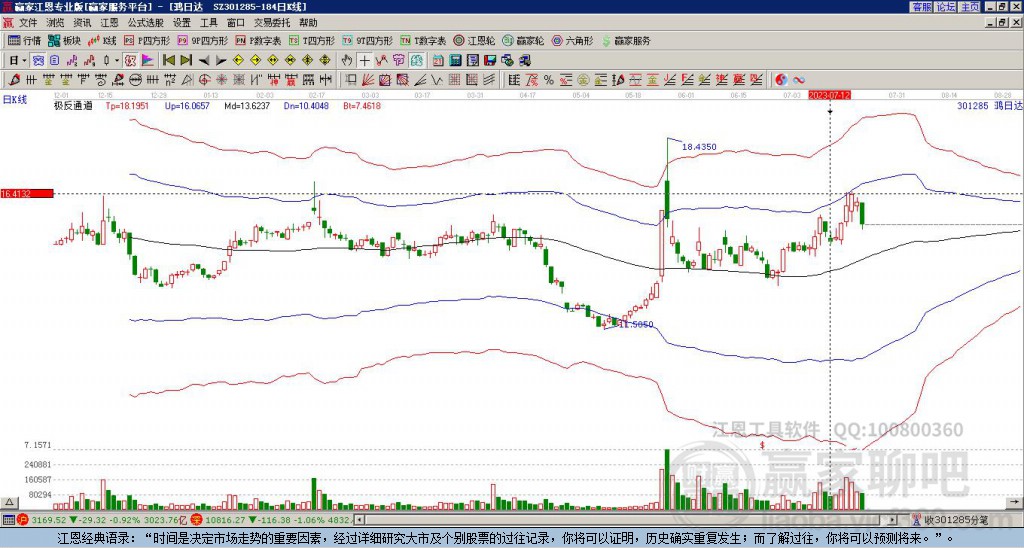
Task: Open the 江恩 menu
Action: tap(110, 23)
